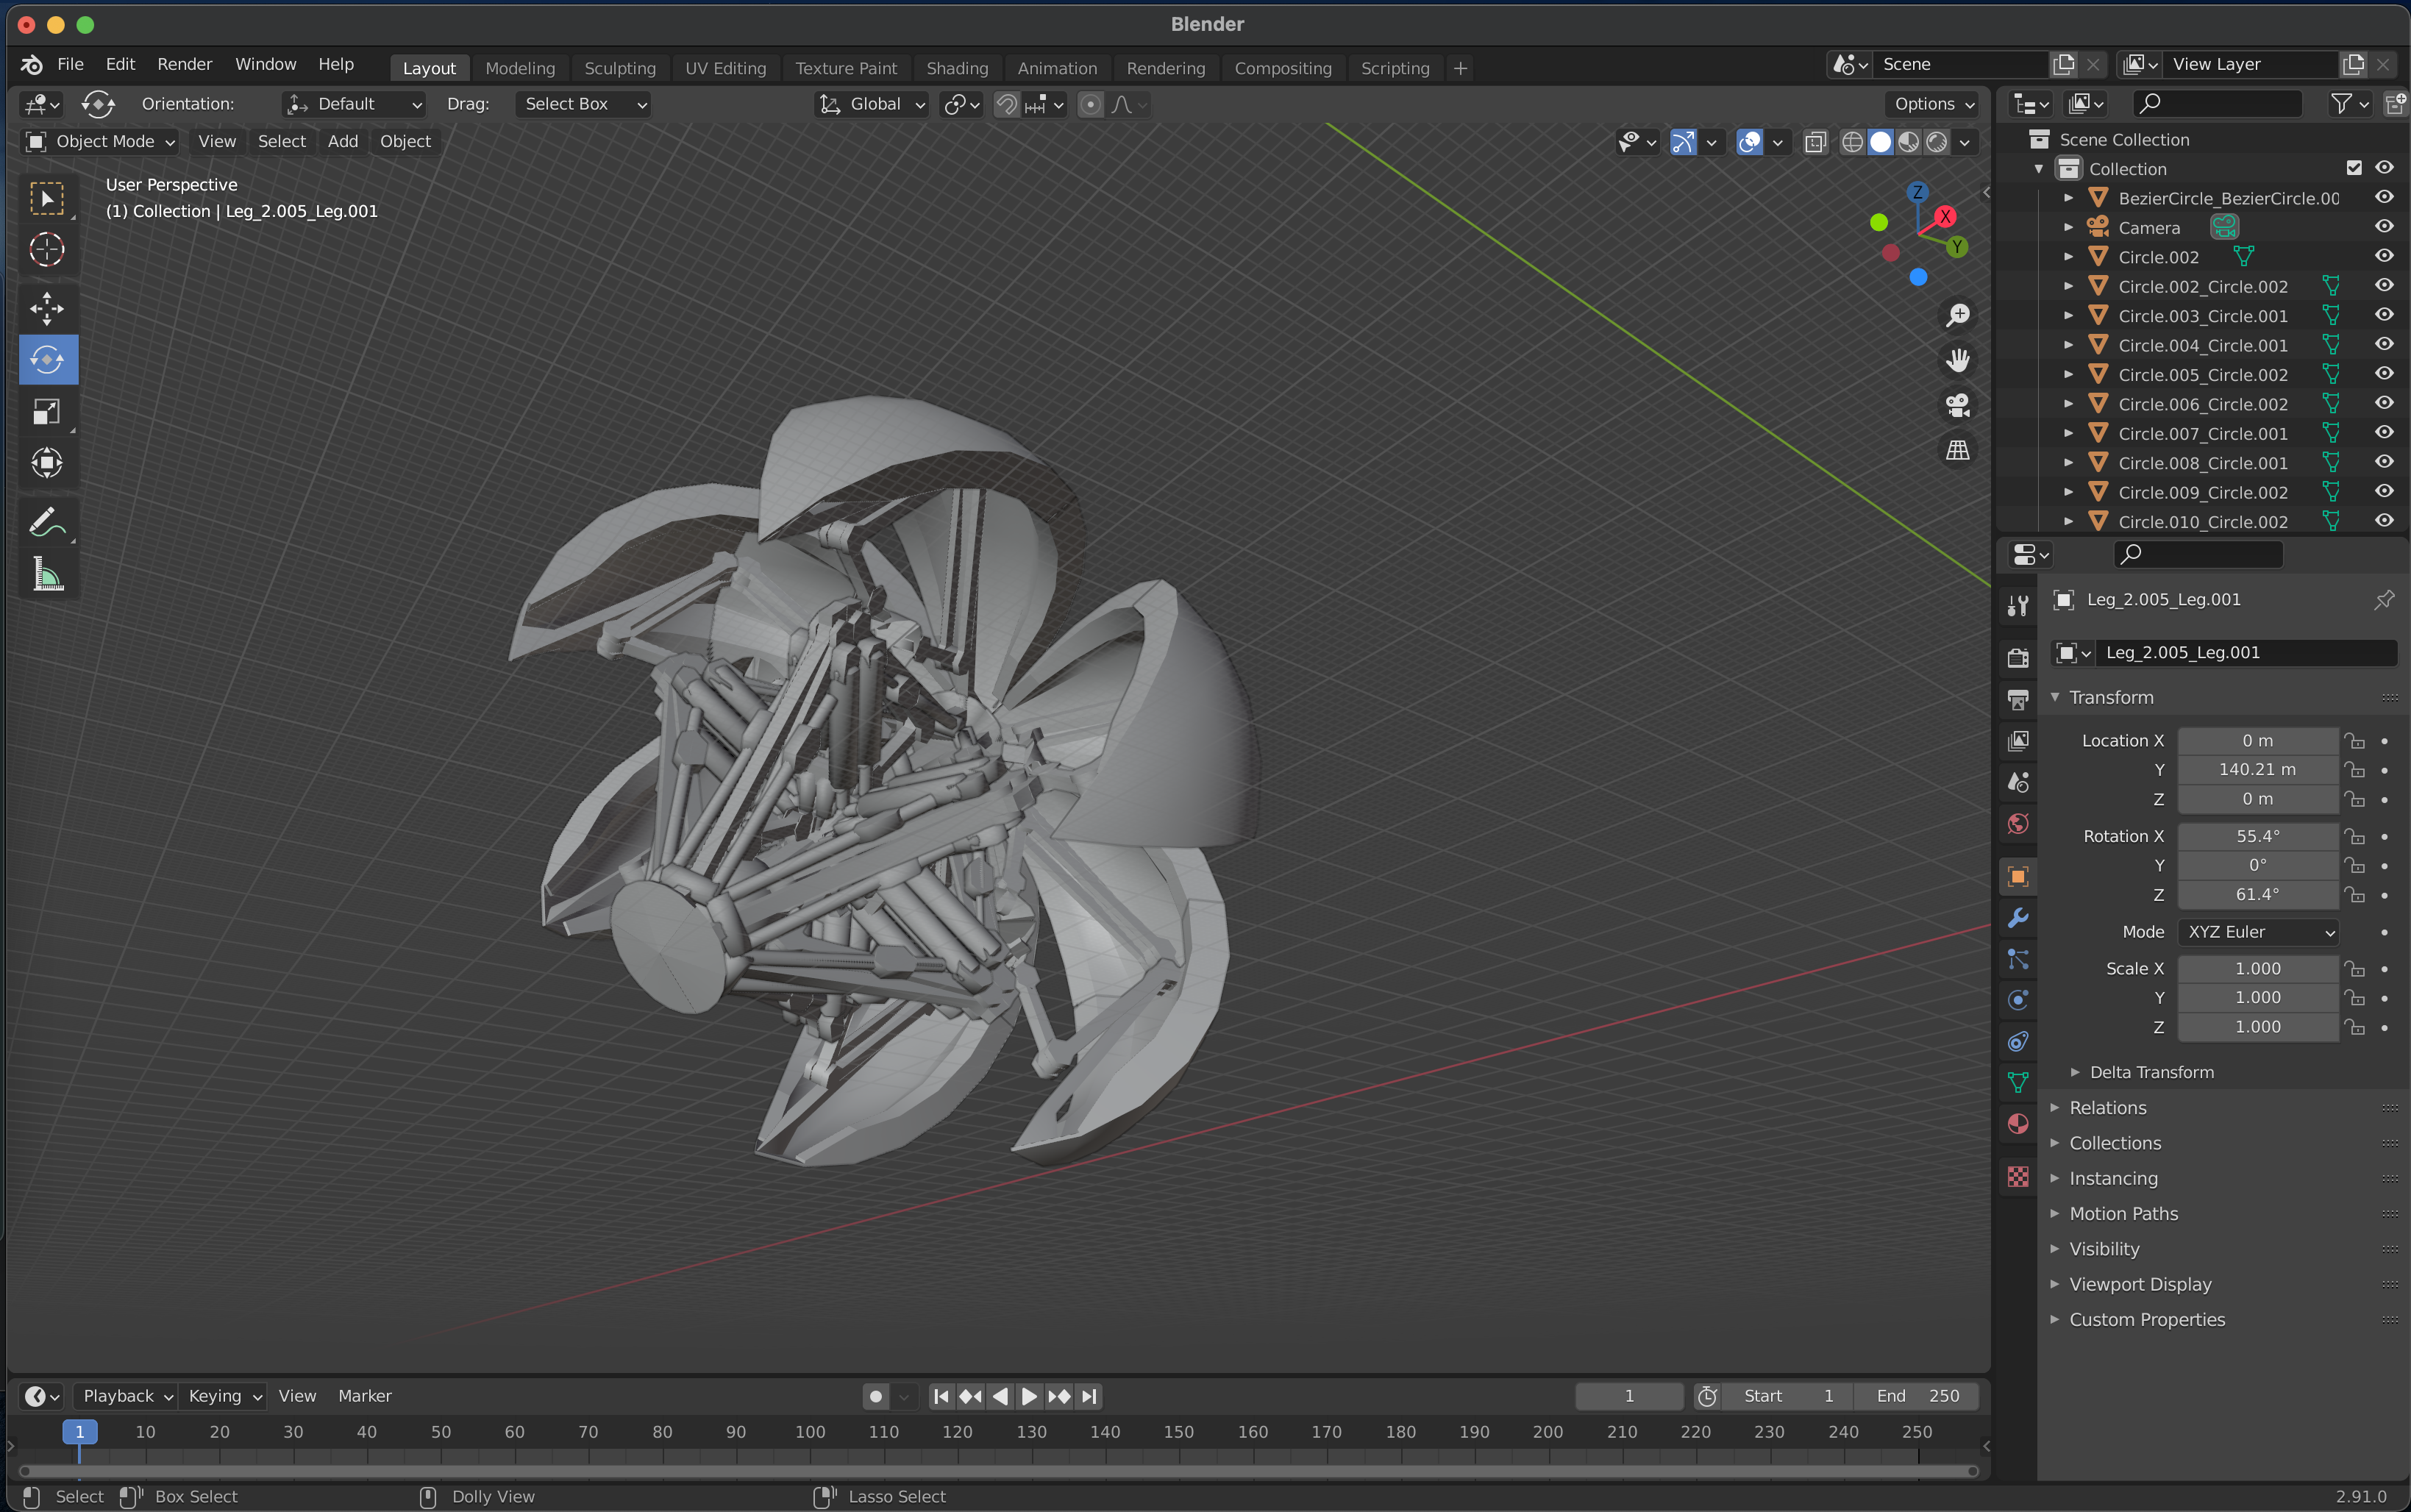Activate the Move tool
The image size is (2411, 1512).
tap(47, 308)
